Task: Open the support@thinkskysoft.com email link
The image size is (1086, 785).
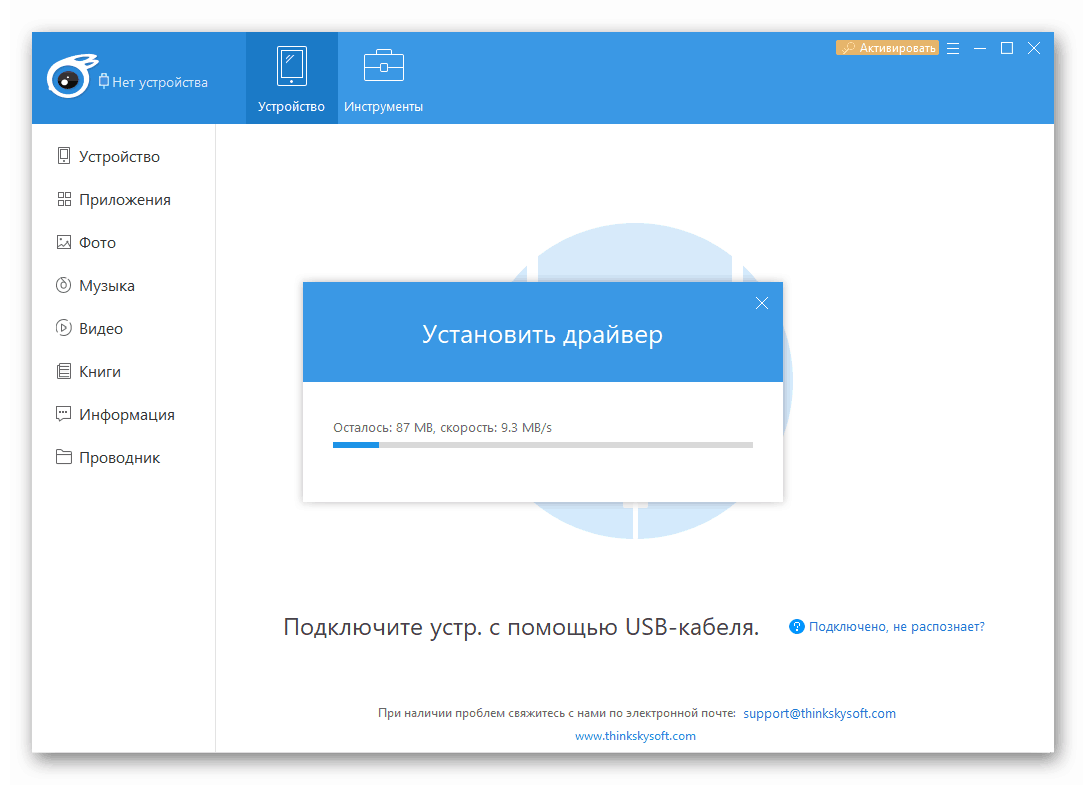Action: [819, 714]
